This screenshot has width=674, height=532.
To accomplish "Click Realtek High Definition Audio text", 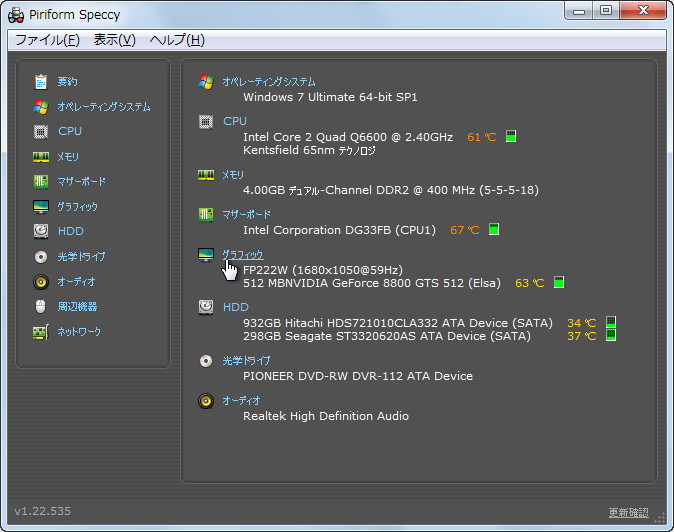I will tap(326, 416).
